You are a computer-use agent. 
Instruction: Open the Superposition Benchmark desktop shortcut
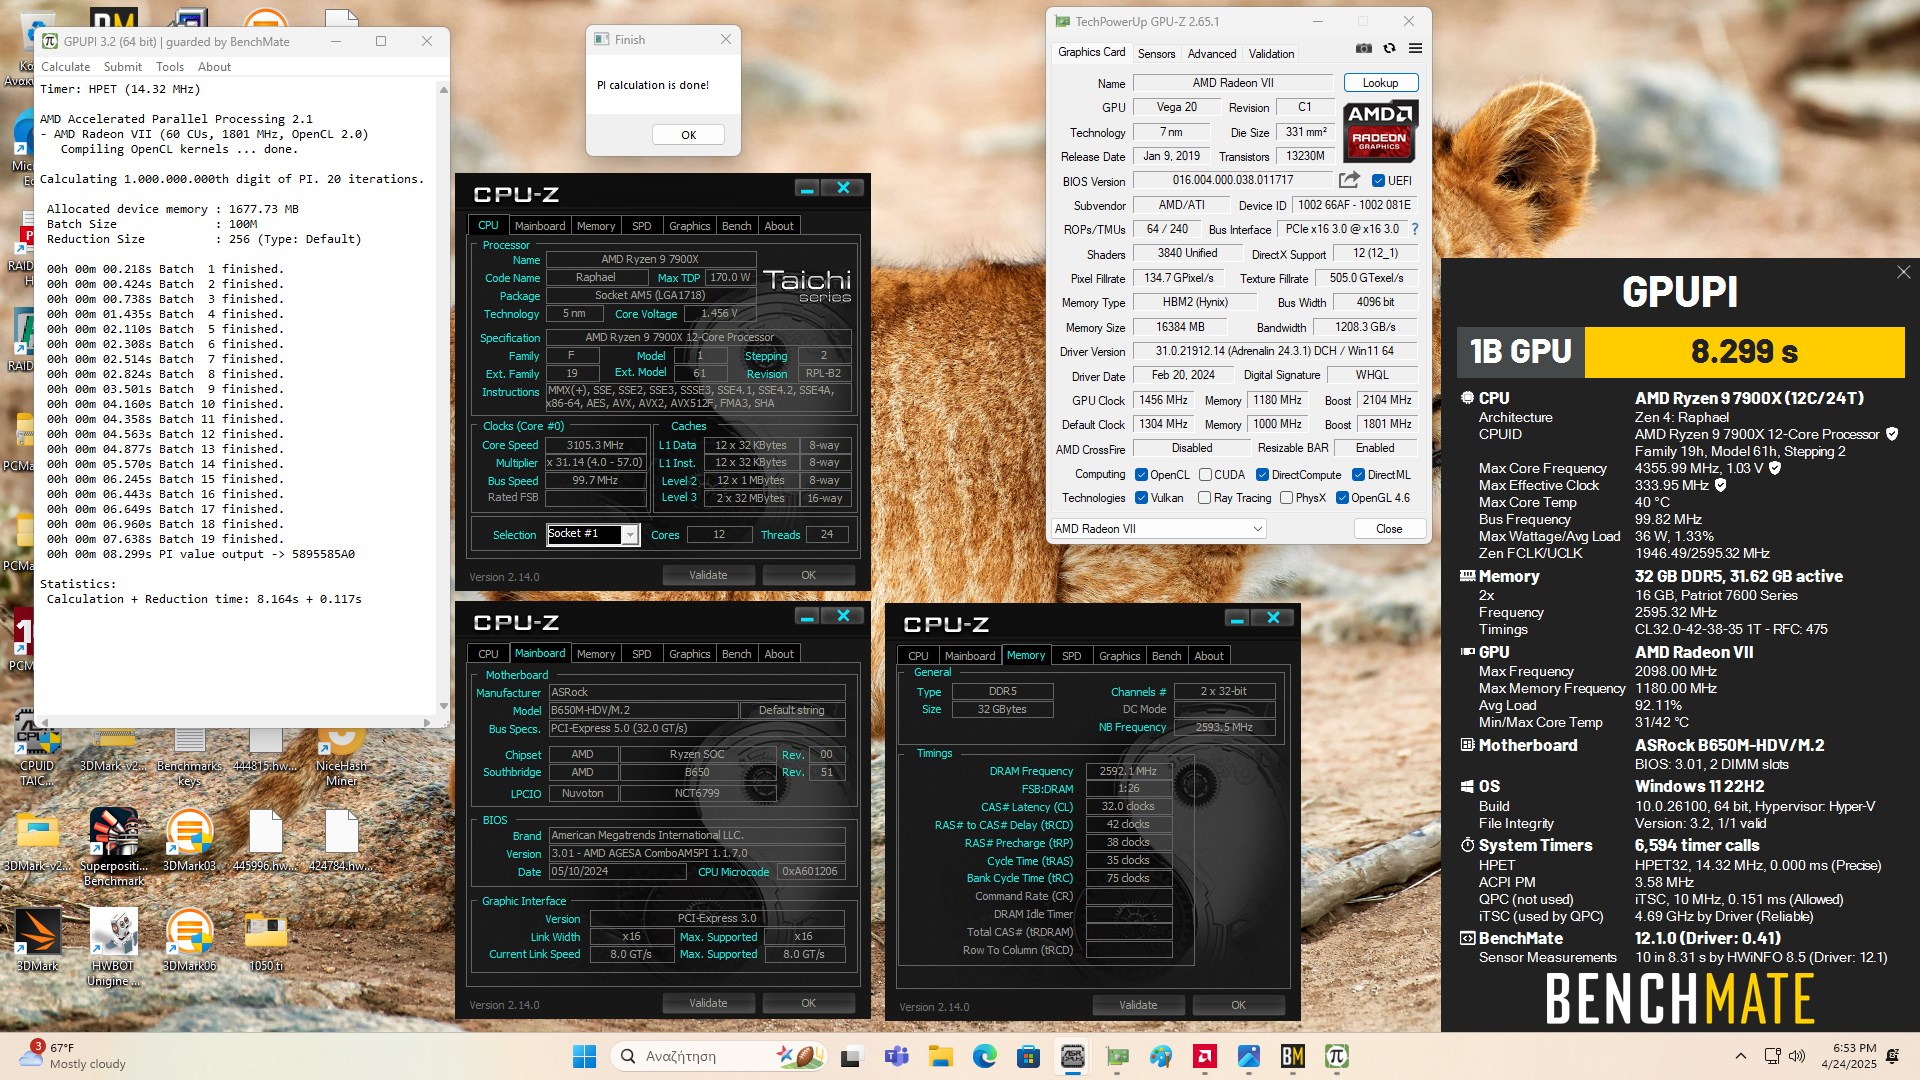tap(114, 846)
